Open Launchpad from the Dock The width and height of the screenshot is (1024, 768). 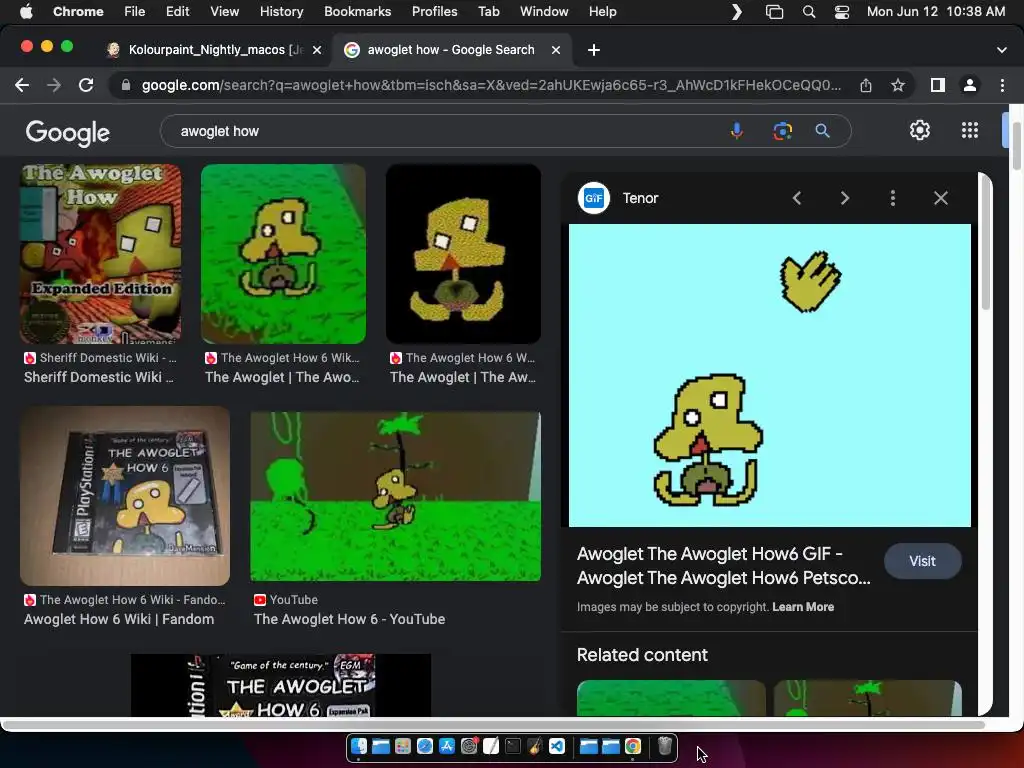(403, 746)
